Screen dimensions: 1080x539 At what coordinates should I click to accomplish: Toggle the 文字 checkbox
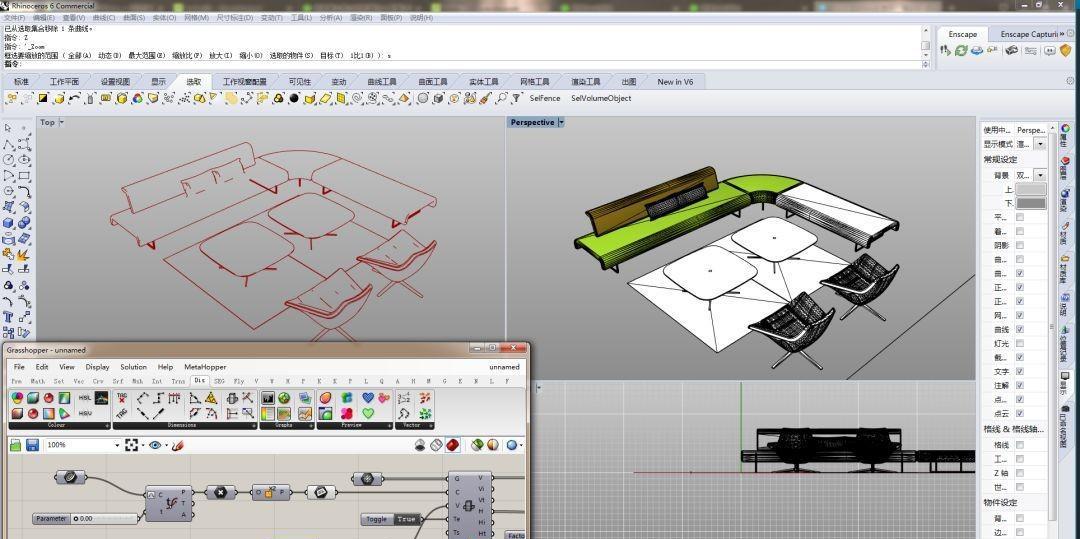point(1020,372)
